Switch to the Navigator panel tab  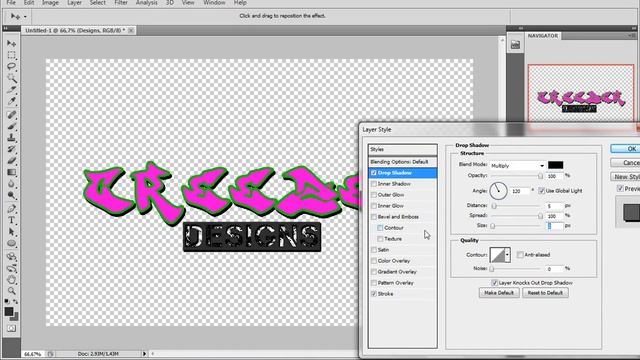point(542,36)
